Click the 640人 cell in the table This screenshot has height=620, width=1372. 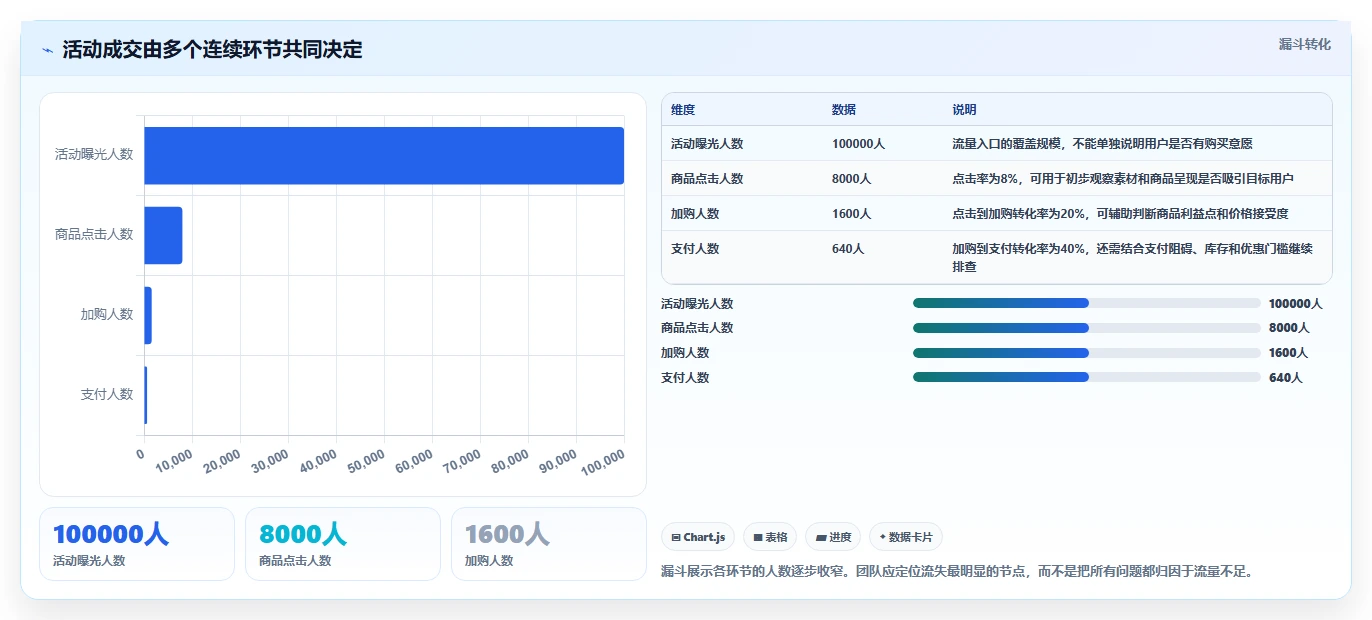click(848, 248)
